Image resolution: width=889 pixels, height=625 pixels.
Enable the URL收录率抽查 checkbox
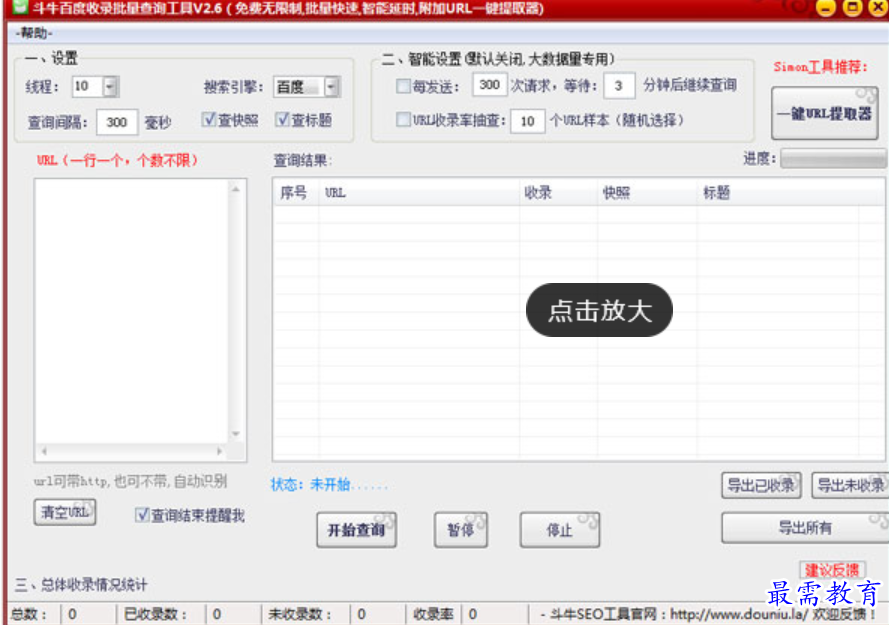click(x=403, y=120)
